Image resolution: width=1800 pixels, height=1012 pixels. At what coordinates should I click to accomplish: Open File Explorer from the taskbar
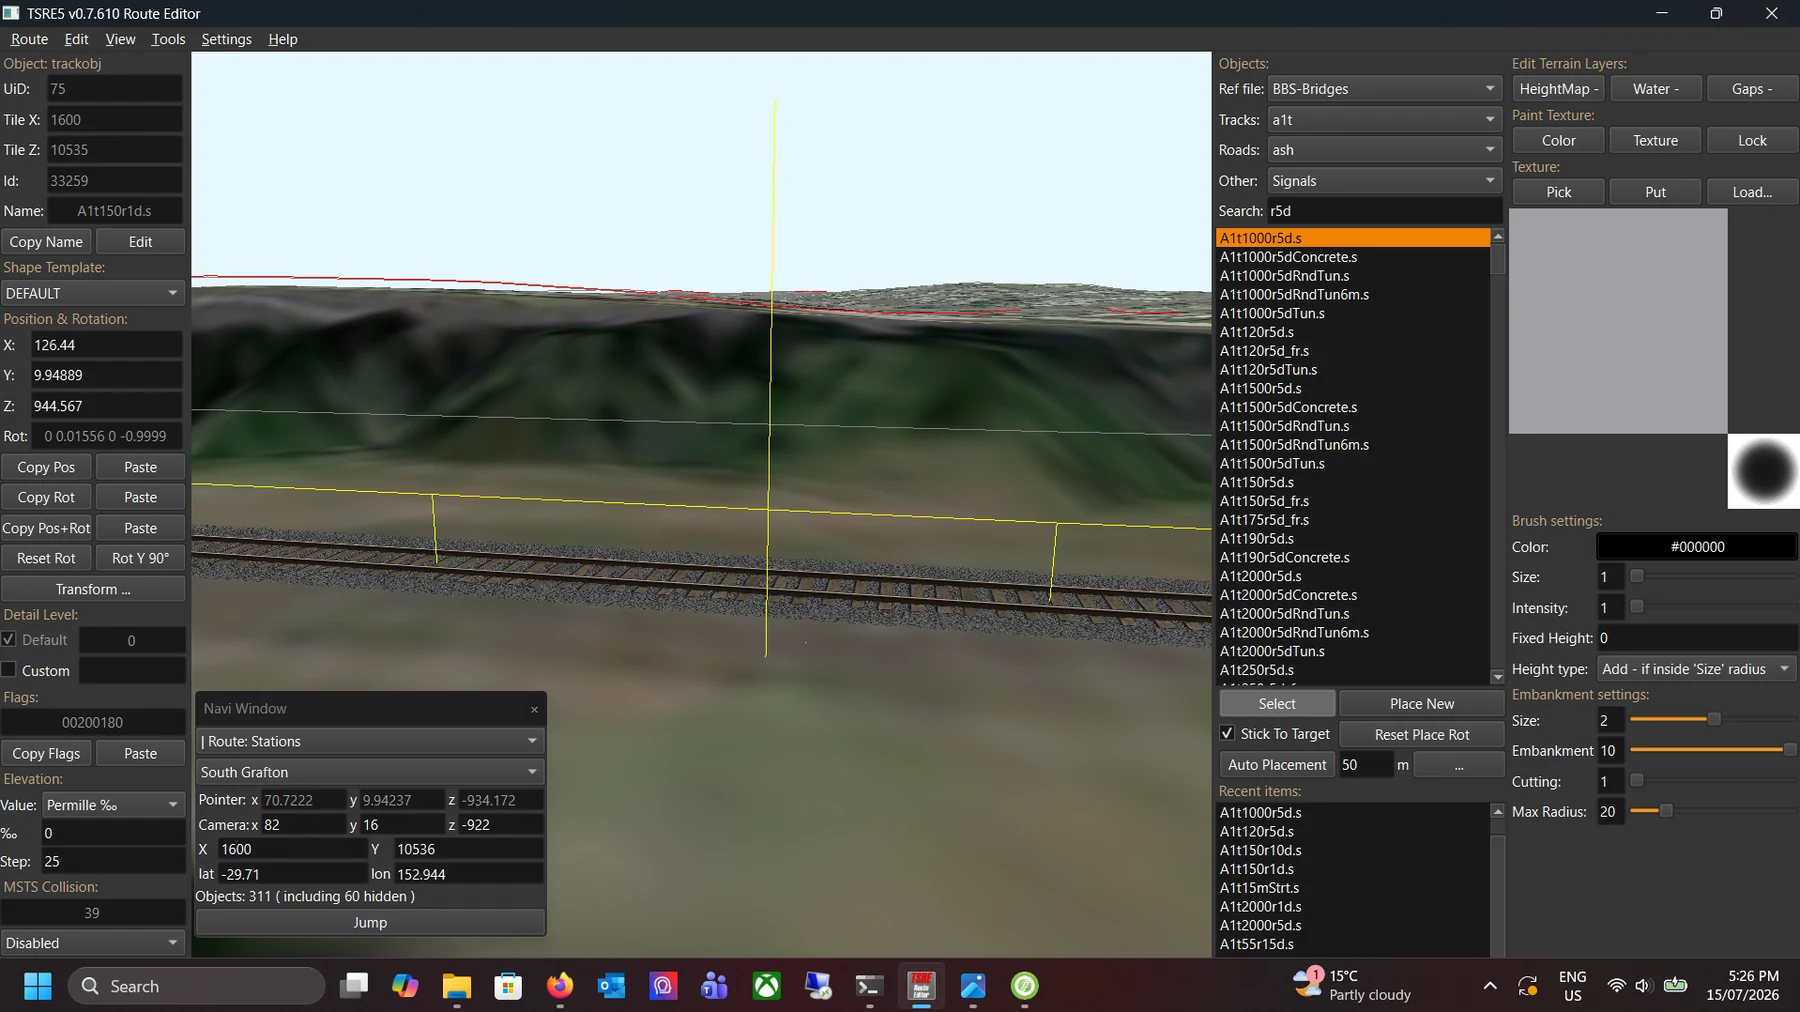456,986
